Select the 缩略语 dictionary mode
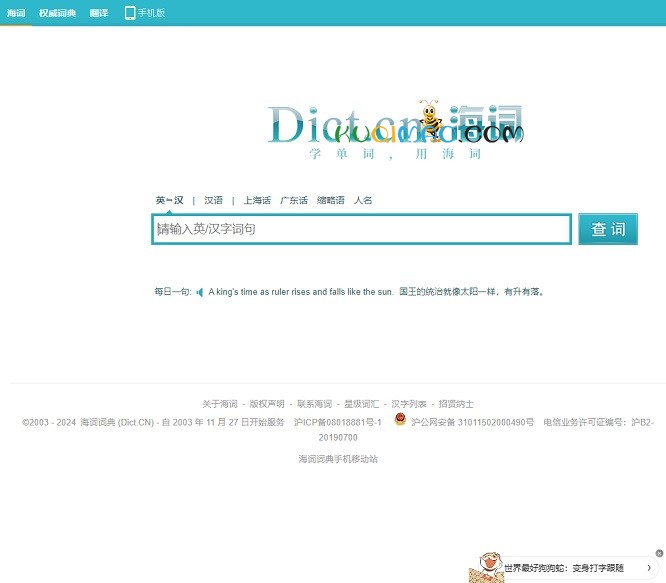Screen dimensions: 666x583 330,200
